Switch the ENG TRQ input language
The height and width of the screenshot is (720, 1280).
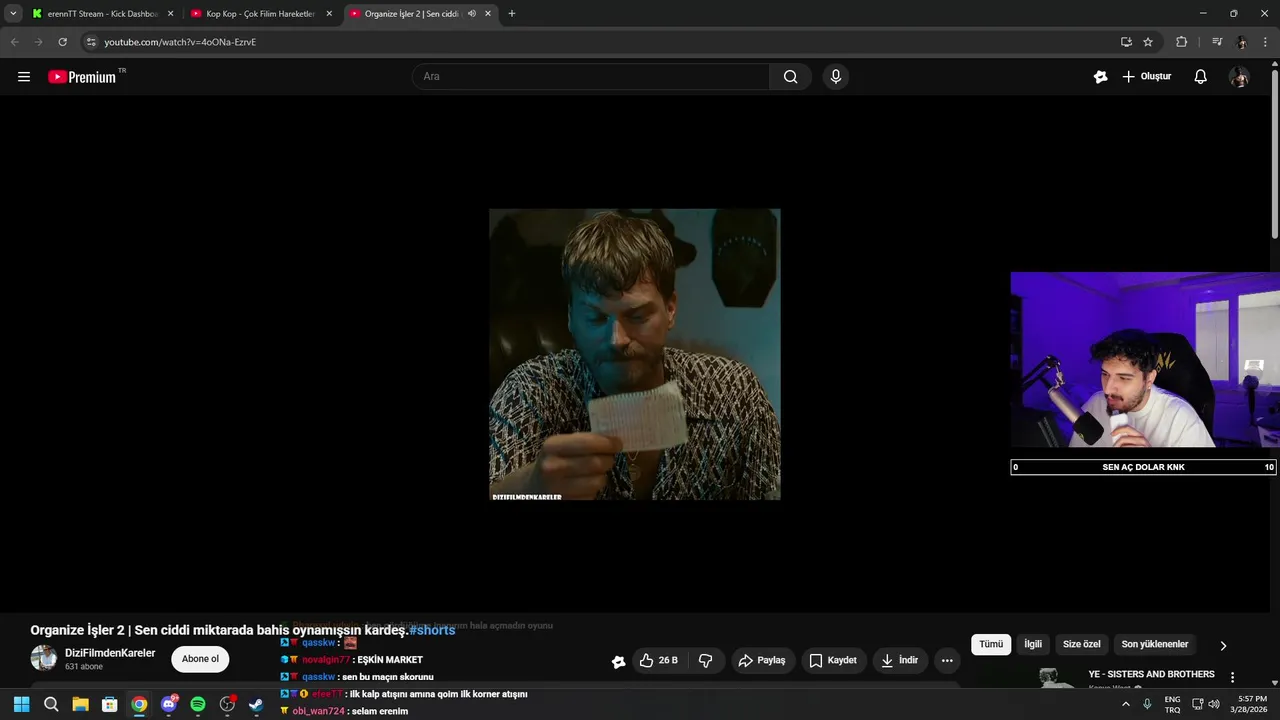(1172, 704)
